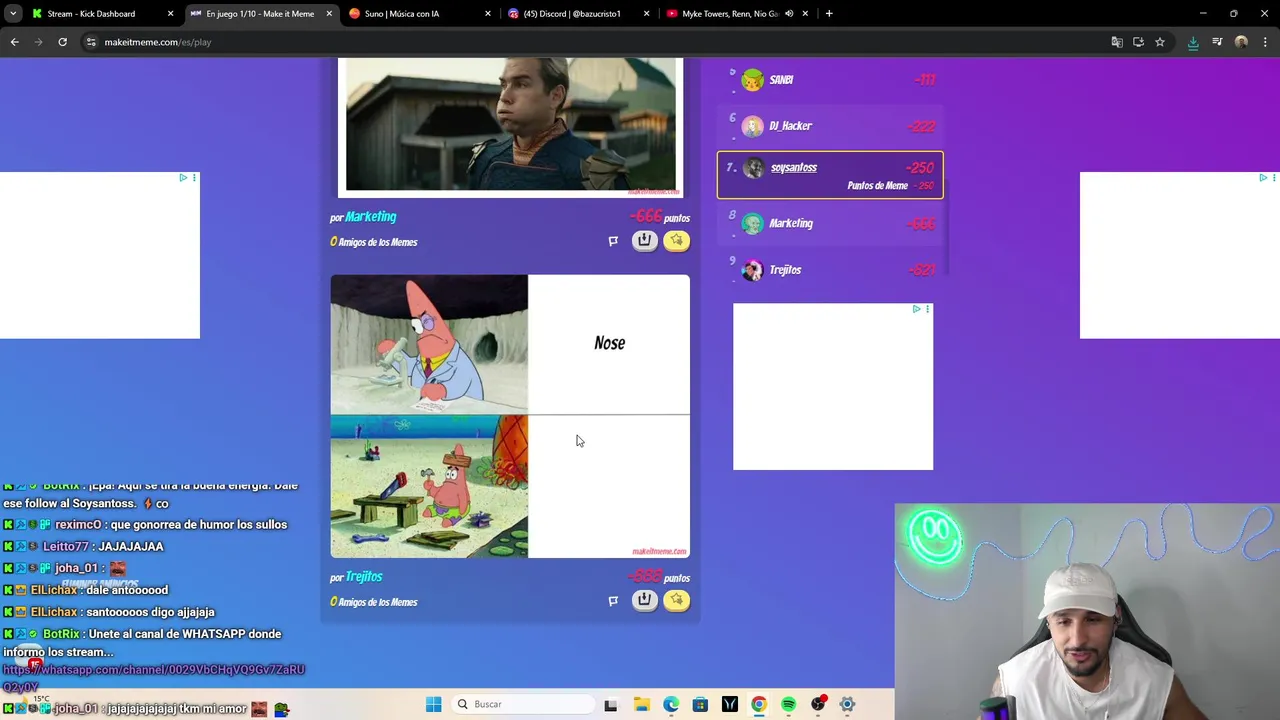Close the ad below the leaderboard
This screenshot has height=720, width=1280.
click(927, 309)
